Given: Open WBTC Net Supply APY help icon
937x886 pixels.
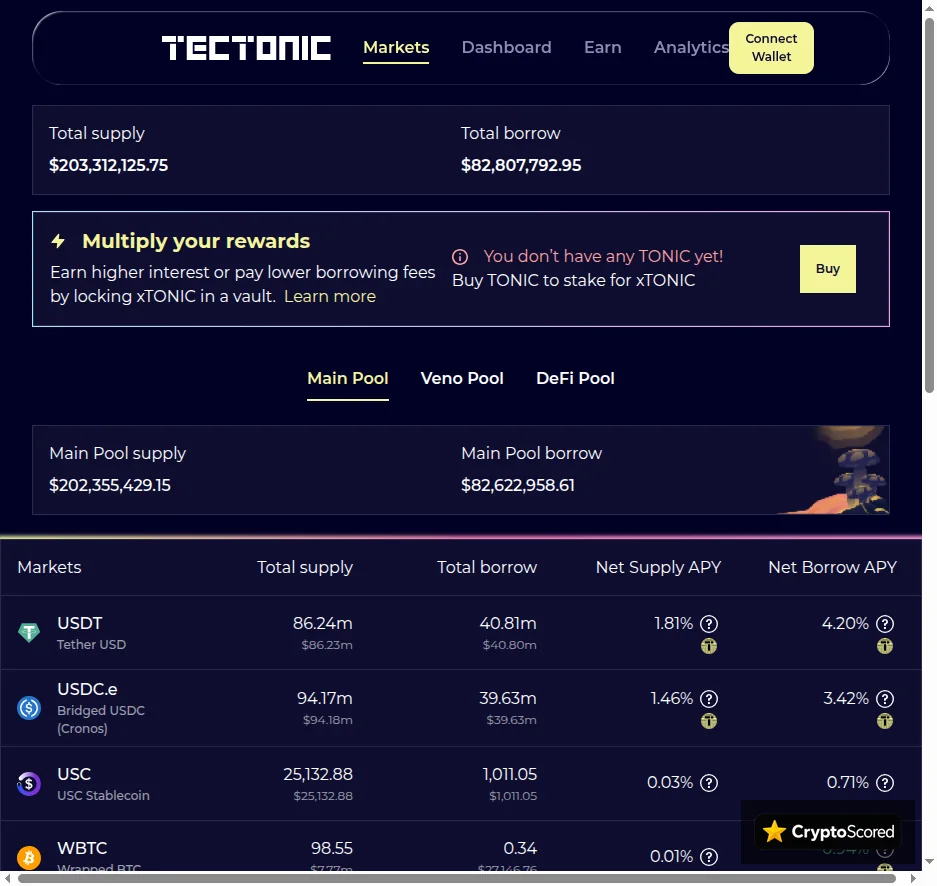Looking at the screenshot, I should (709, 857).
